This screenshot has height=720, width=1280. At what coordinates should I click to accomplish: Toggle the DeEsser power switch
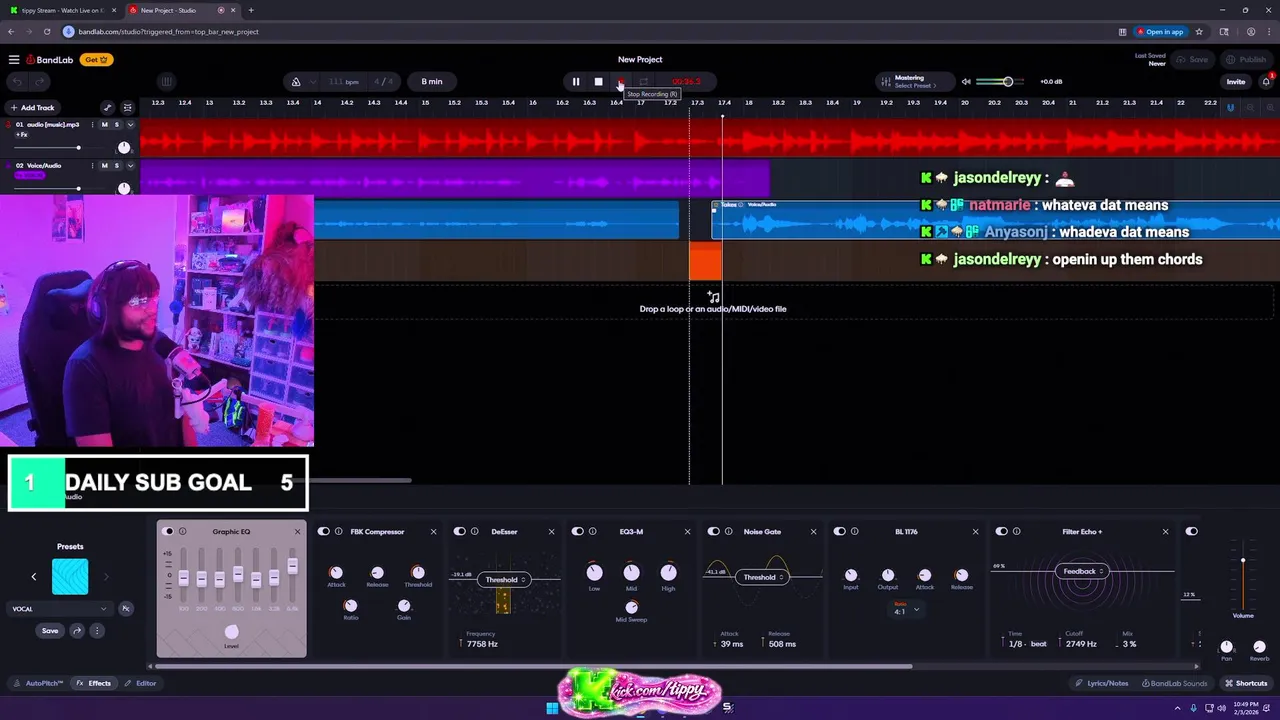coord(460,531)
